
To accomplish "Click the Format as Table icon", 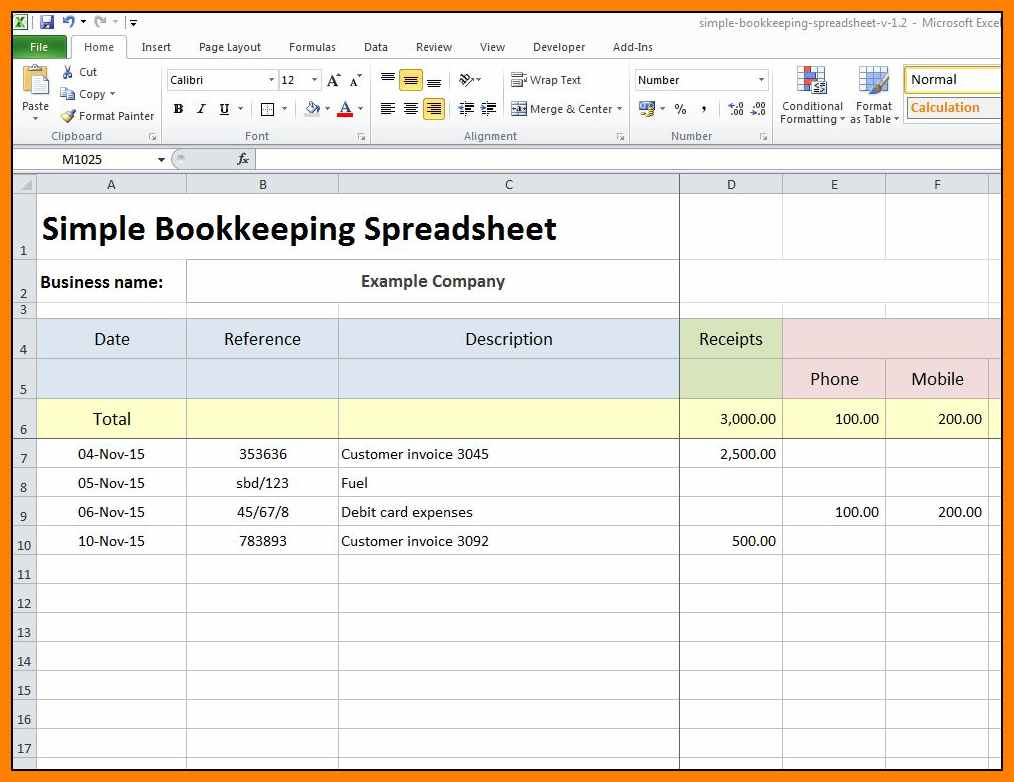I will tap(873, 96).
